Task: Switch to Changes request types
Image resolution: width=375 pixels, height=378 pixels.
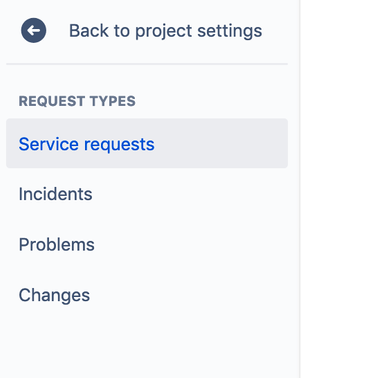Action: pos(147,295)
